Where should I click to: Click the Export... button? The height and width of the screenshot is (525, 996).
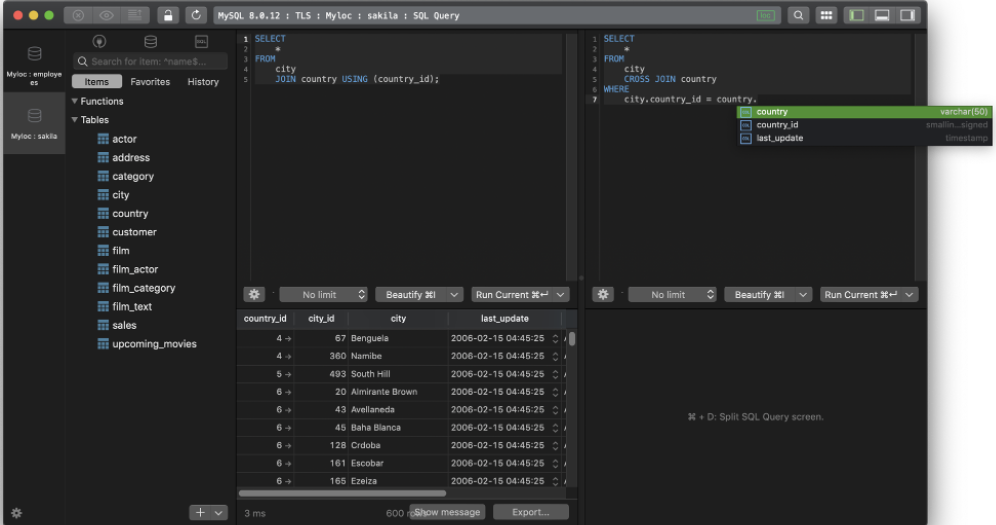point(530,512)
